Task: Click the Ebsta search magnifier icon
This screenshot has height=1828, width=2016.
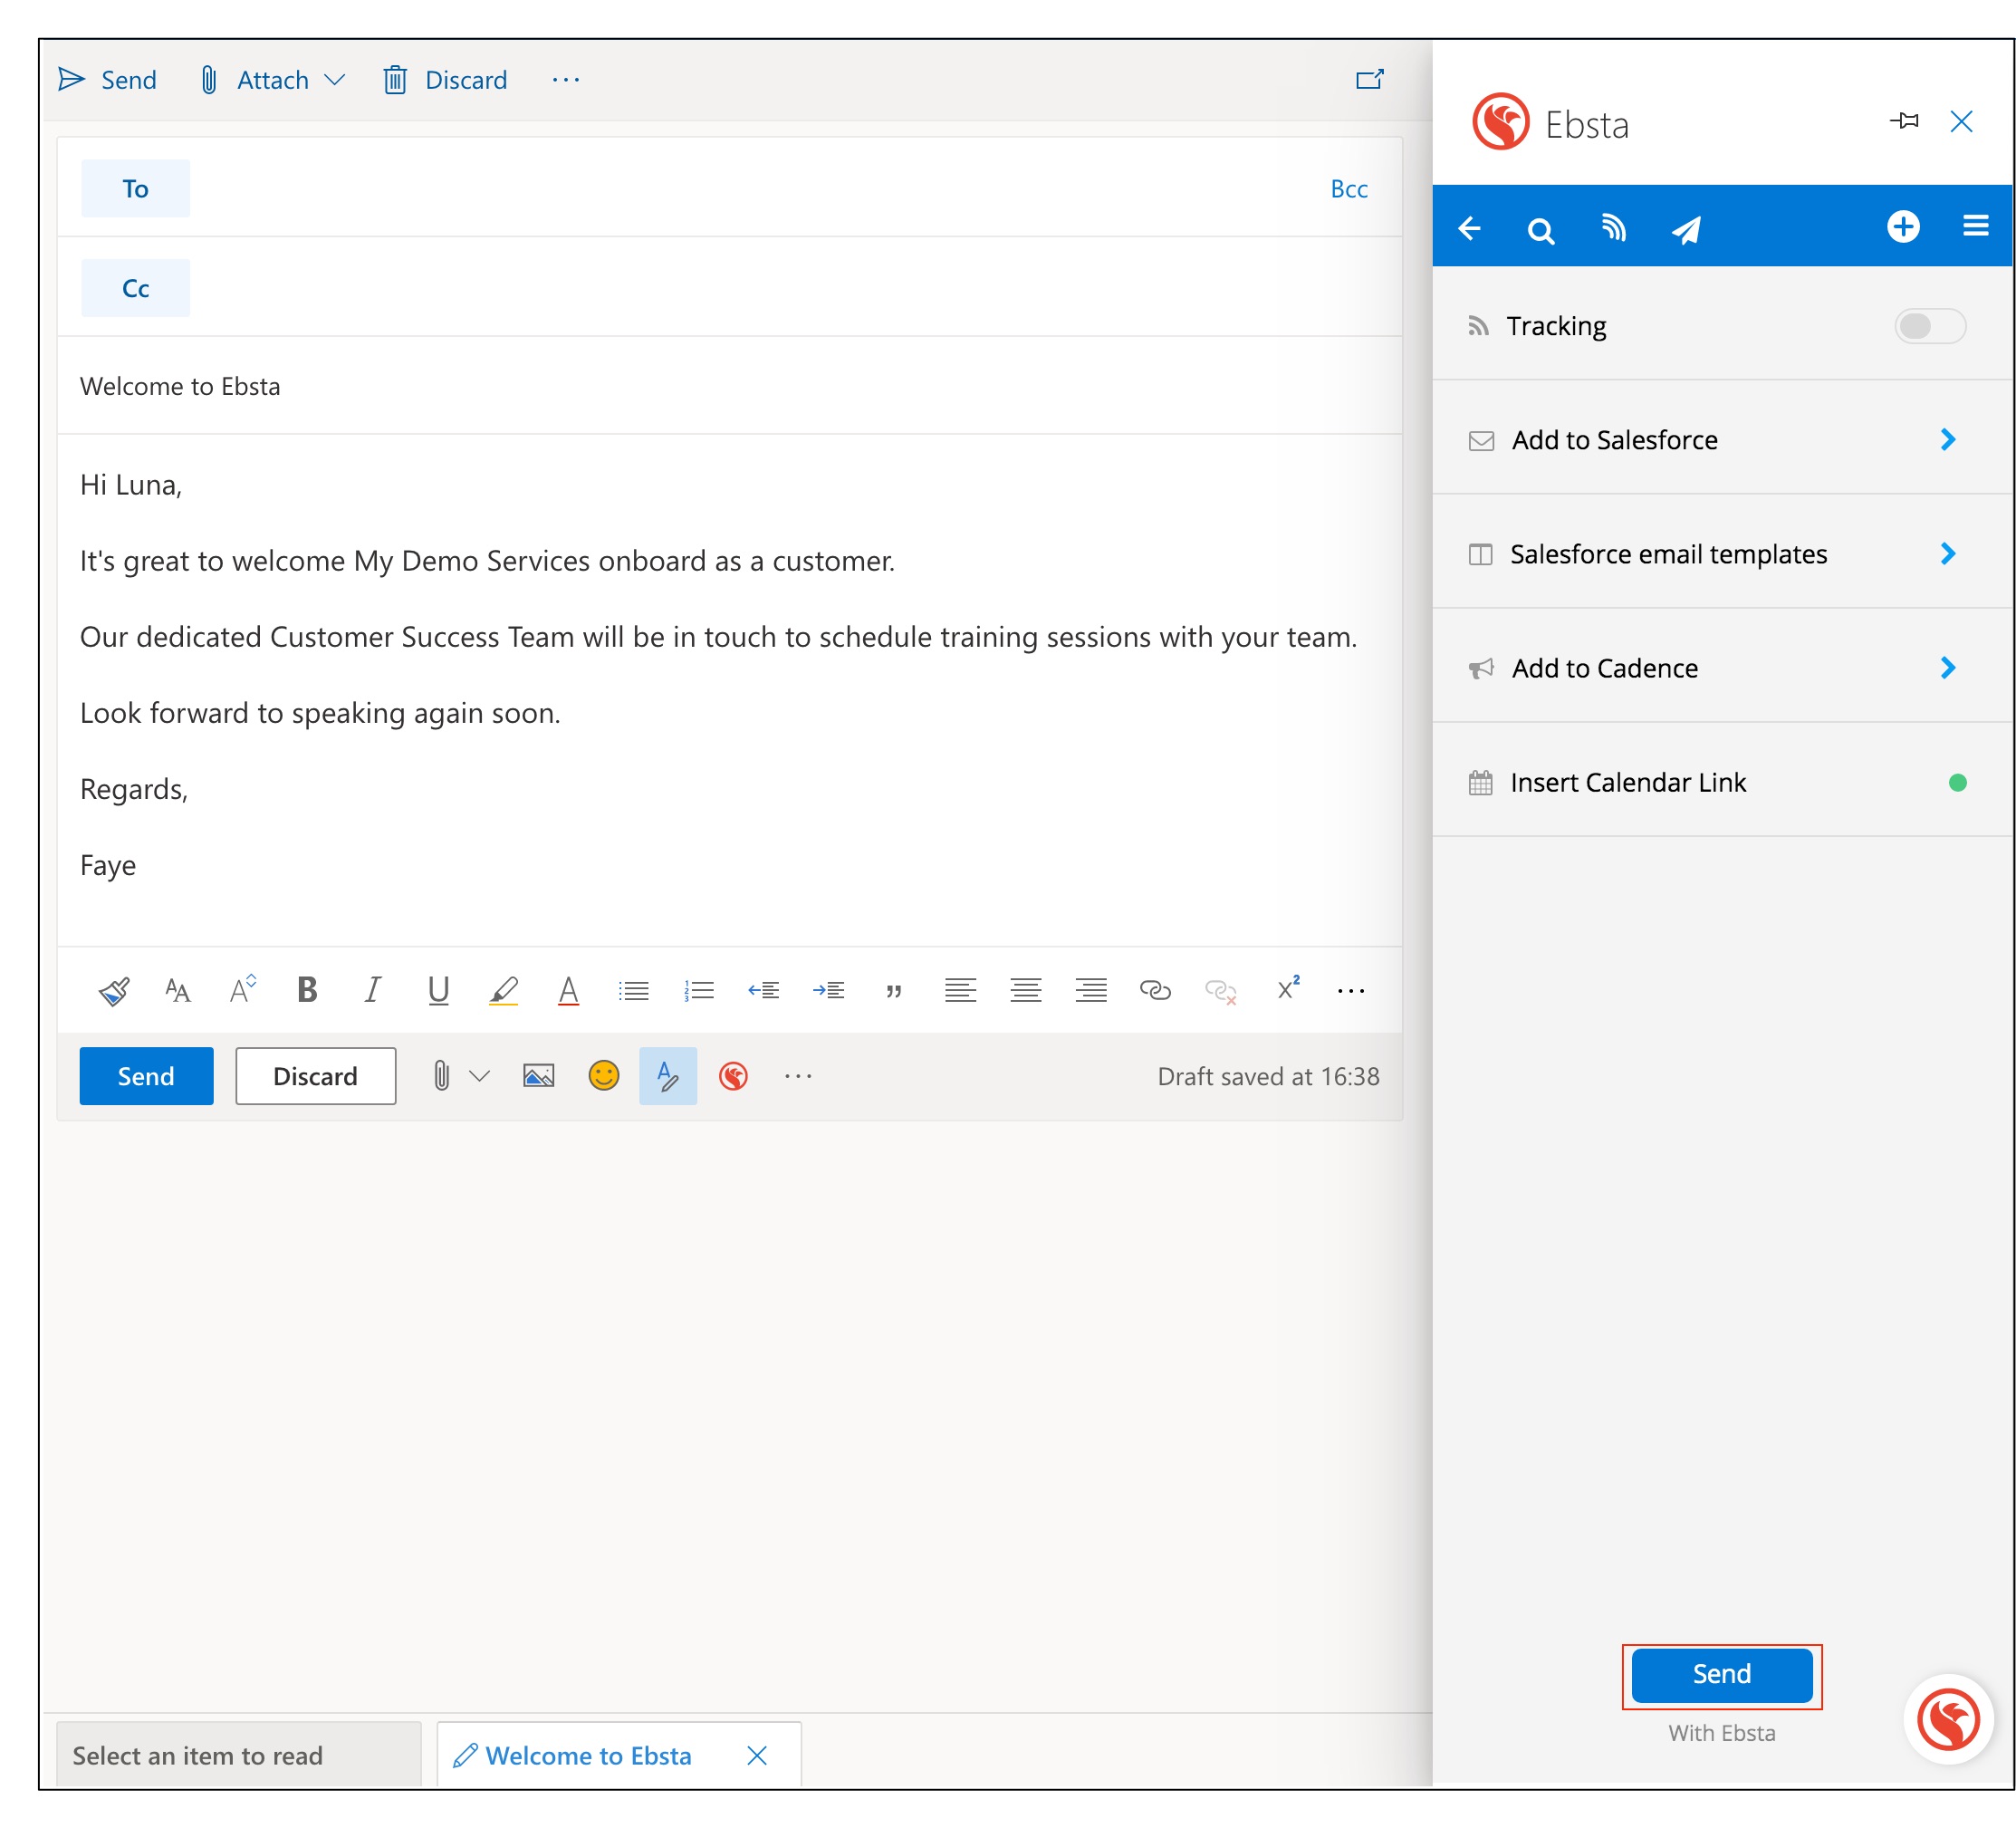Action: 1540,229
